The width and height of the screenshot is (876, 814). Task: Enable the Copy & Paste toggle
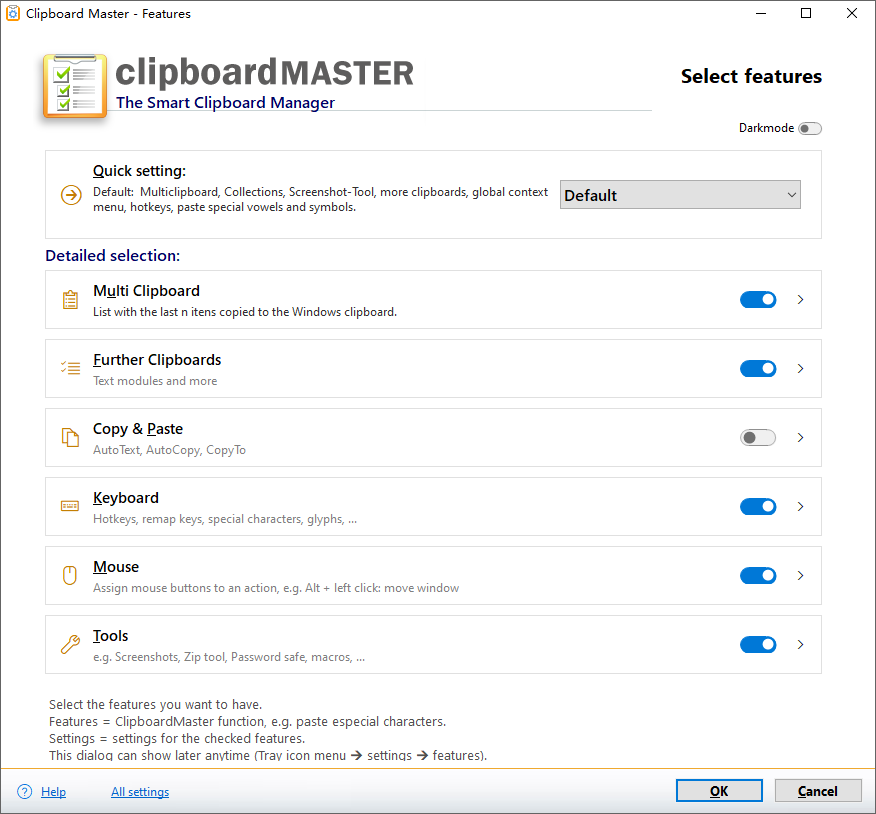click(758, 437)
